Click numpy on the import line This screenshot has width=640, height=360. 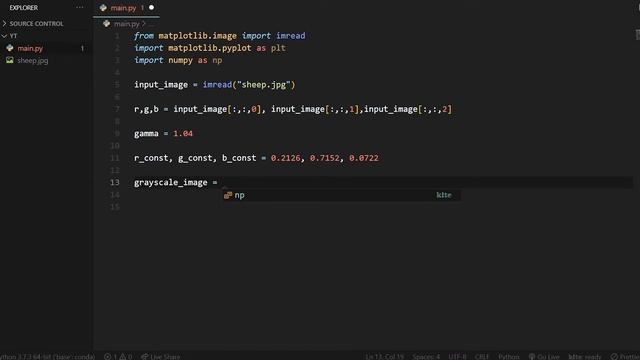(x=180, y=60)
